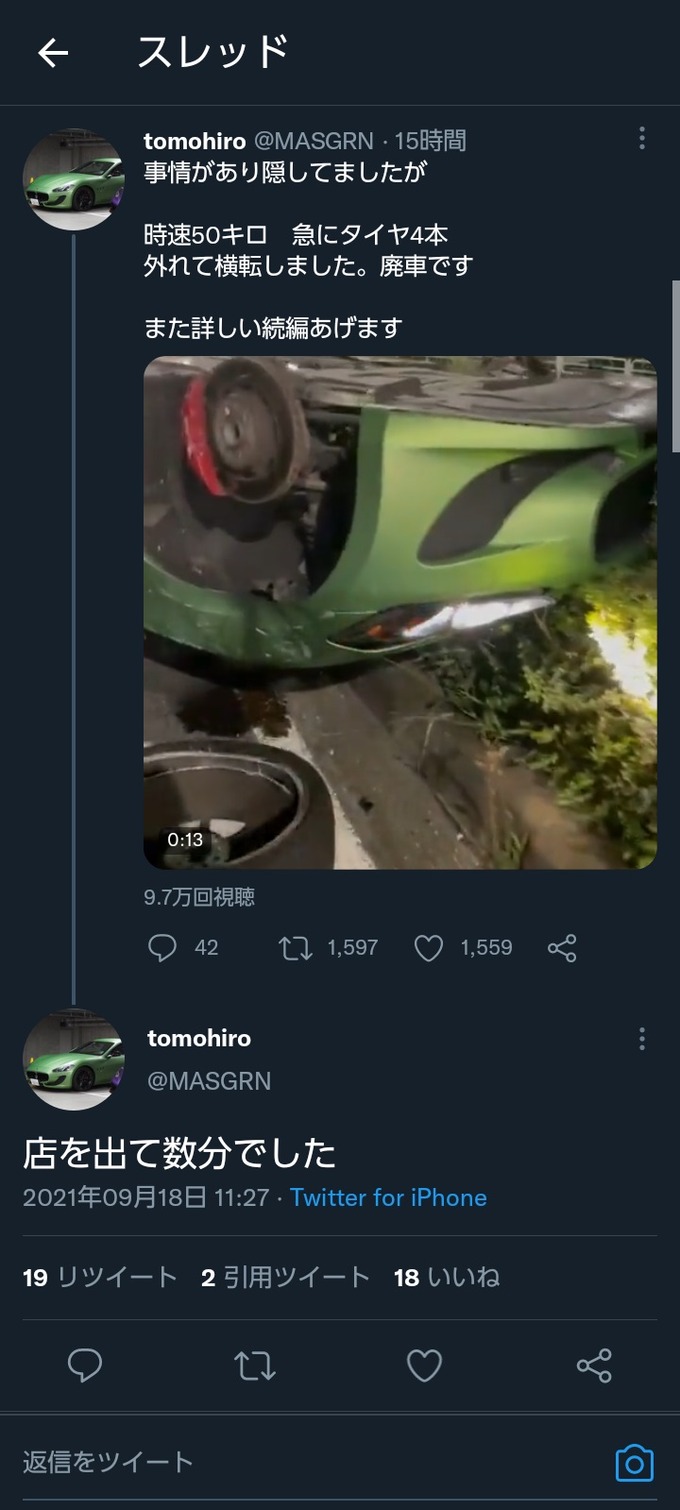Open three-dot menu on second tweet

click(x=642, y=1039)
